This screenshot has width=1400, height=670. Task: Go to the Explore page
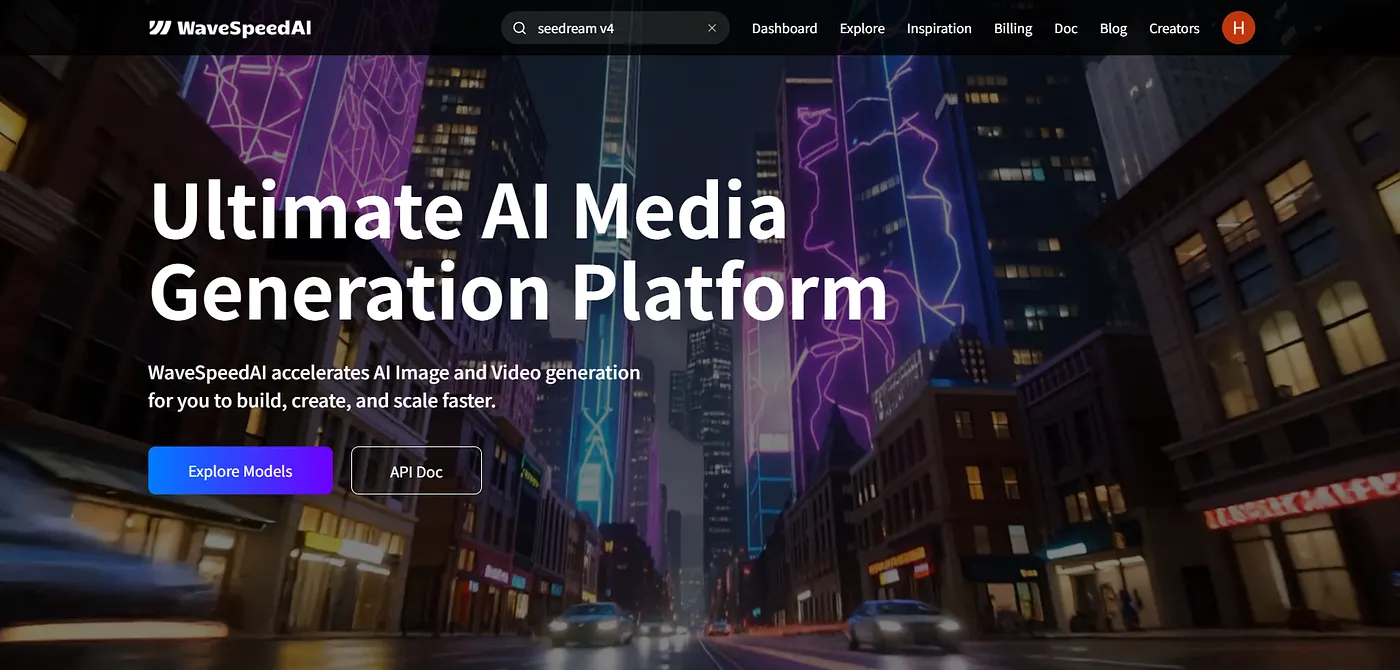coord(862,28)
